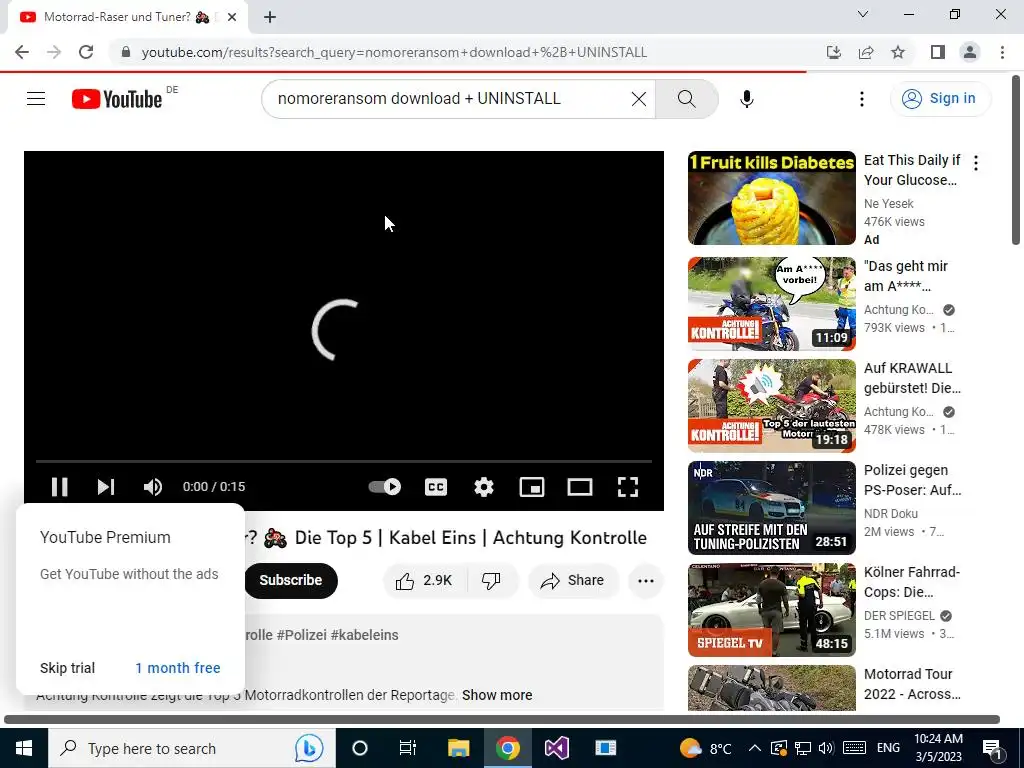The width and height of the screenshot is (1024, 768).
Task: Search with your voice microphone
Action: (746, 99)
